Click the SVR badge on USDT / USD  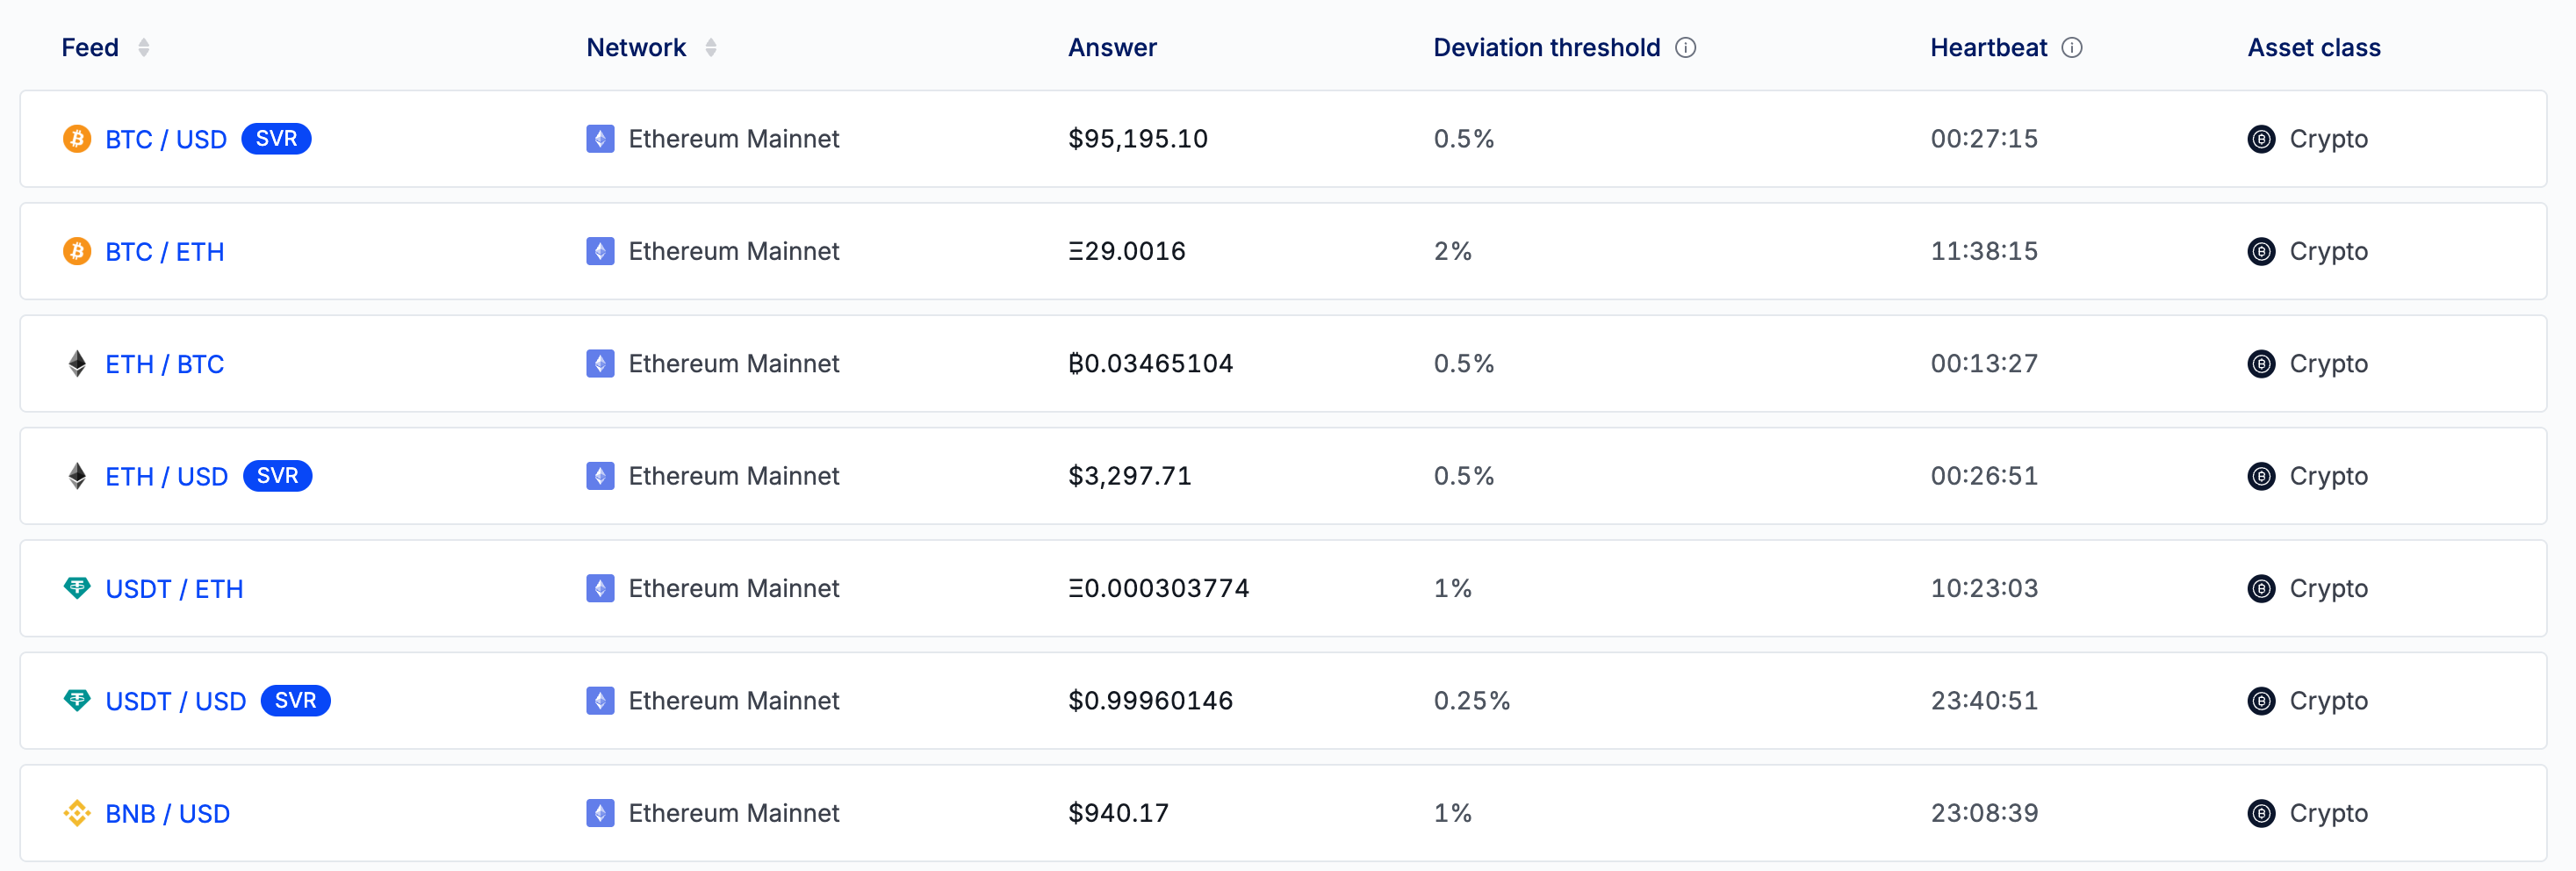295,701
